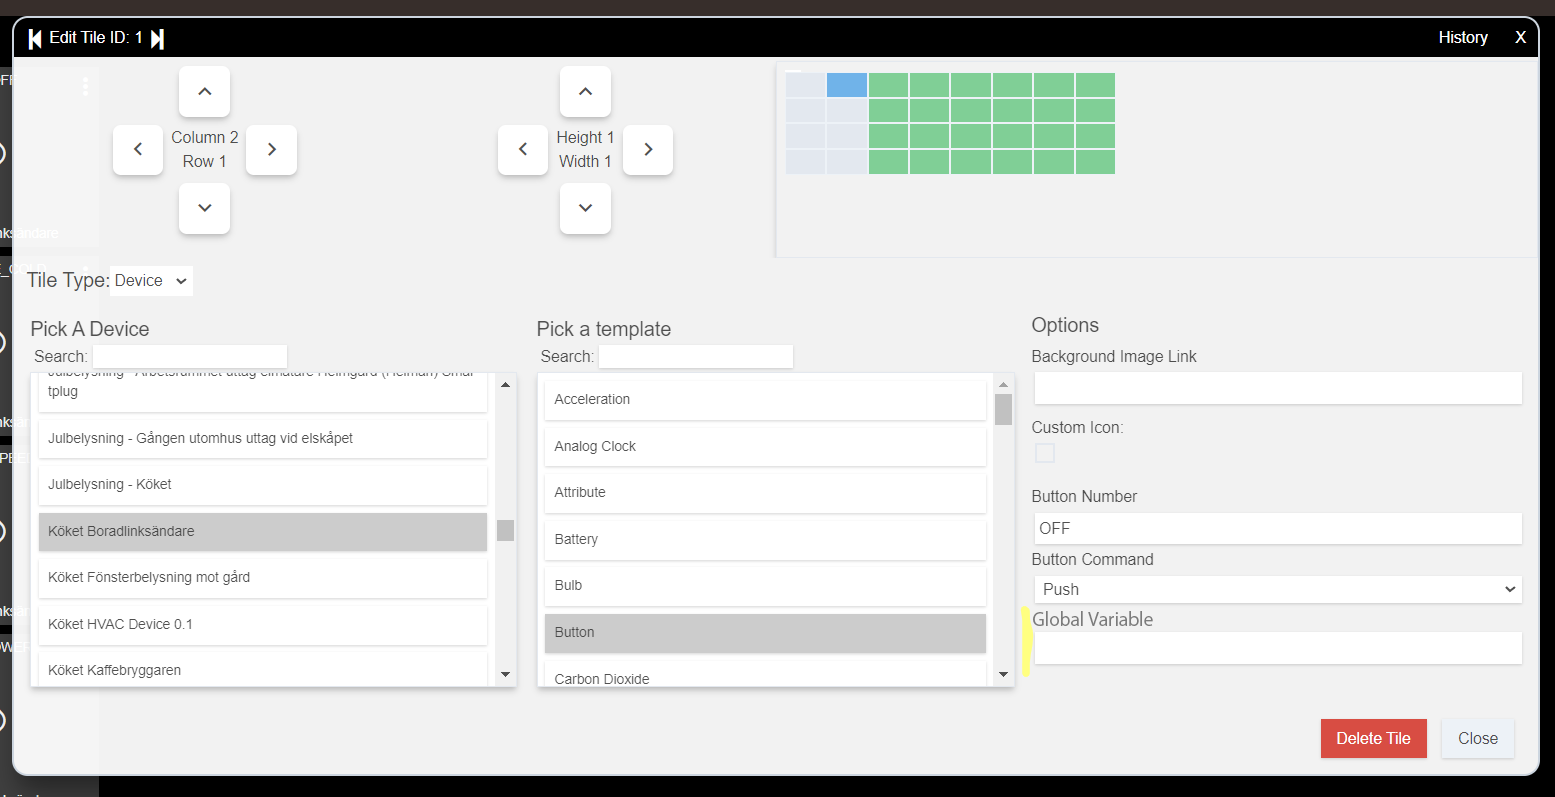1555x797 pixels.
Task: Decrease the tile column with the left arrow
Action: (x=137, y=149)
